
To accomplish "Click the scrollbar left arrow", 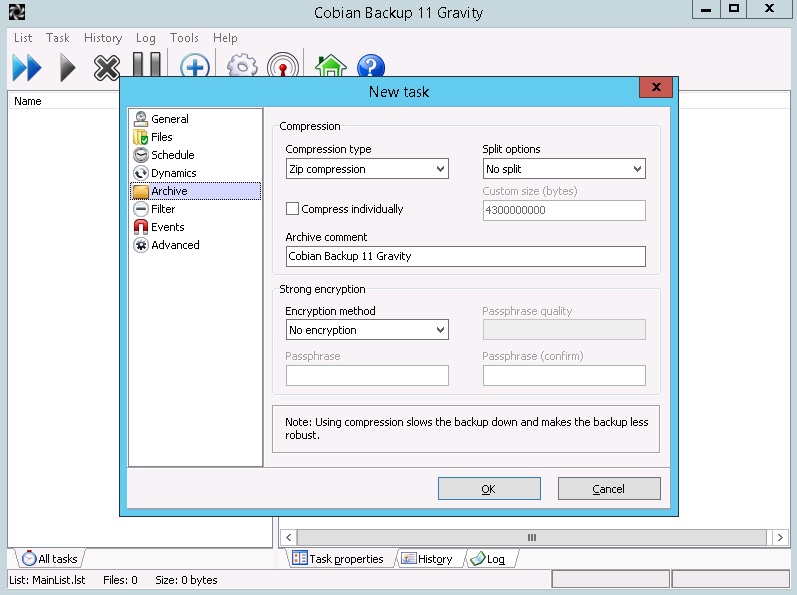I will [x=288, y=537].
